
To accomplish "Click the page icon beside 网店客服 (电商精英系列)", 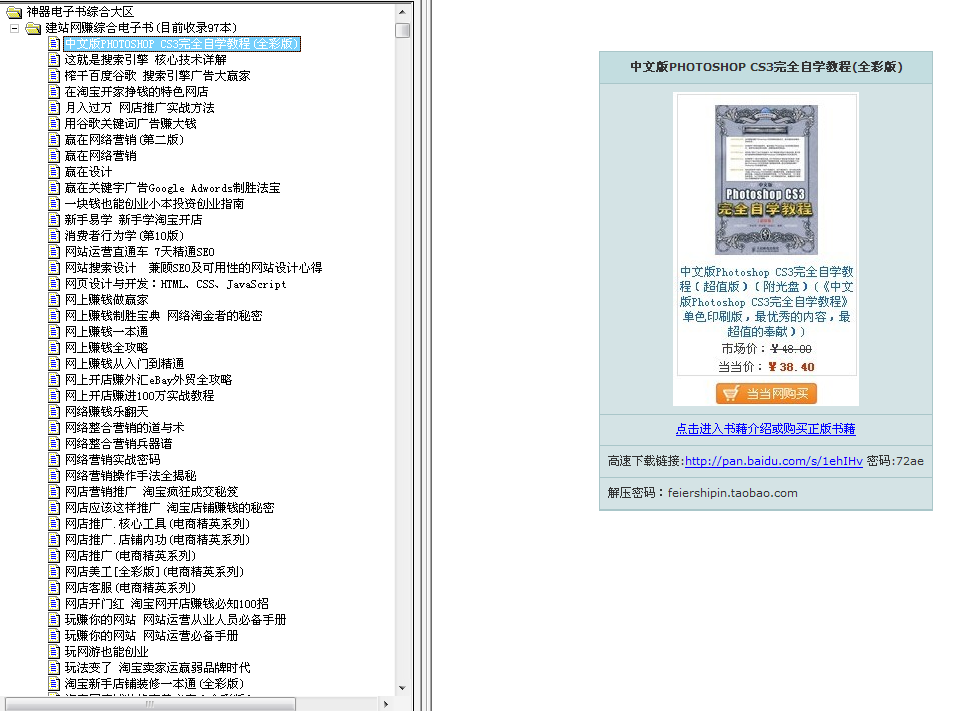I will pos(54,588).
